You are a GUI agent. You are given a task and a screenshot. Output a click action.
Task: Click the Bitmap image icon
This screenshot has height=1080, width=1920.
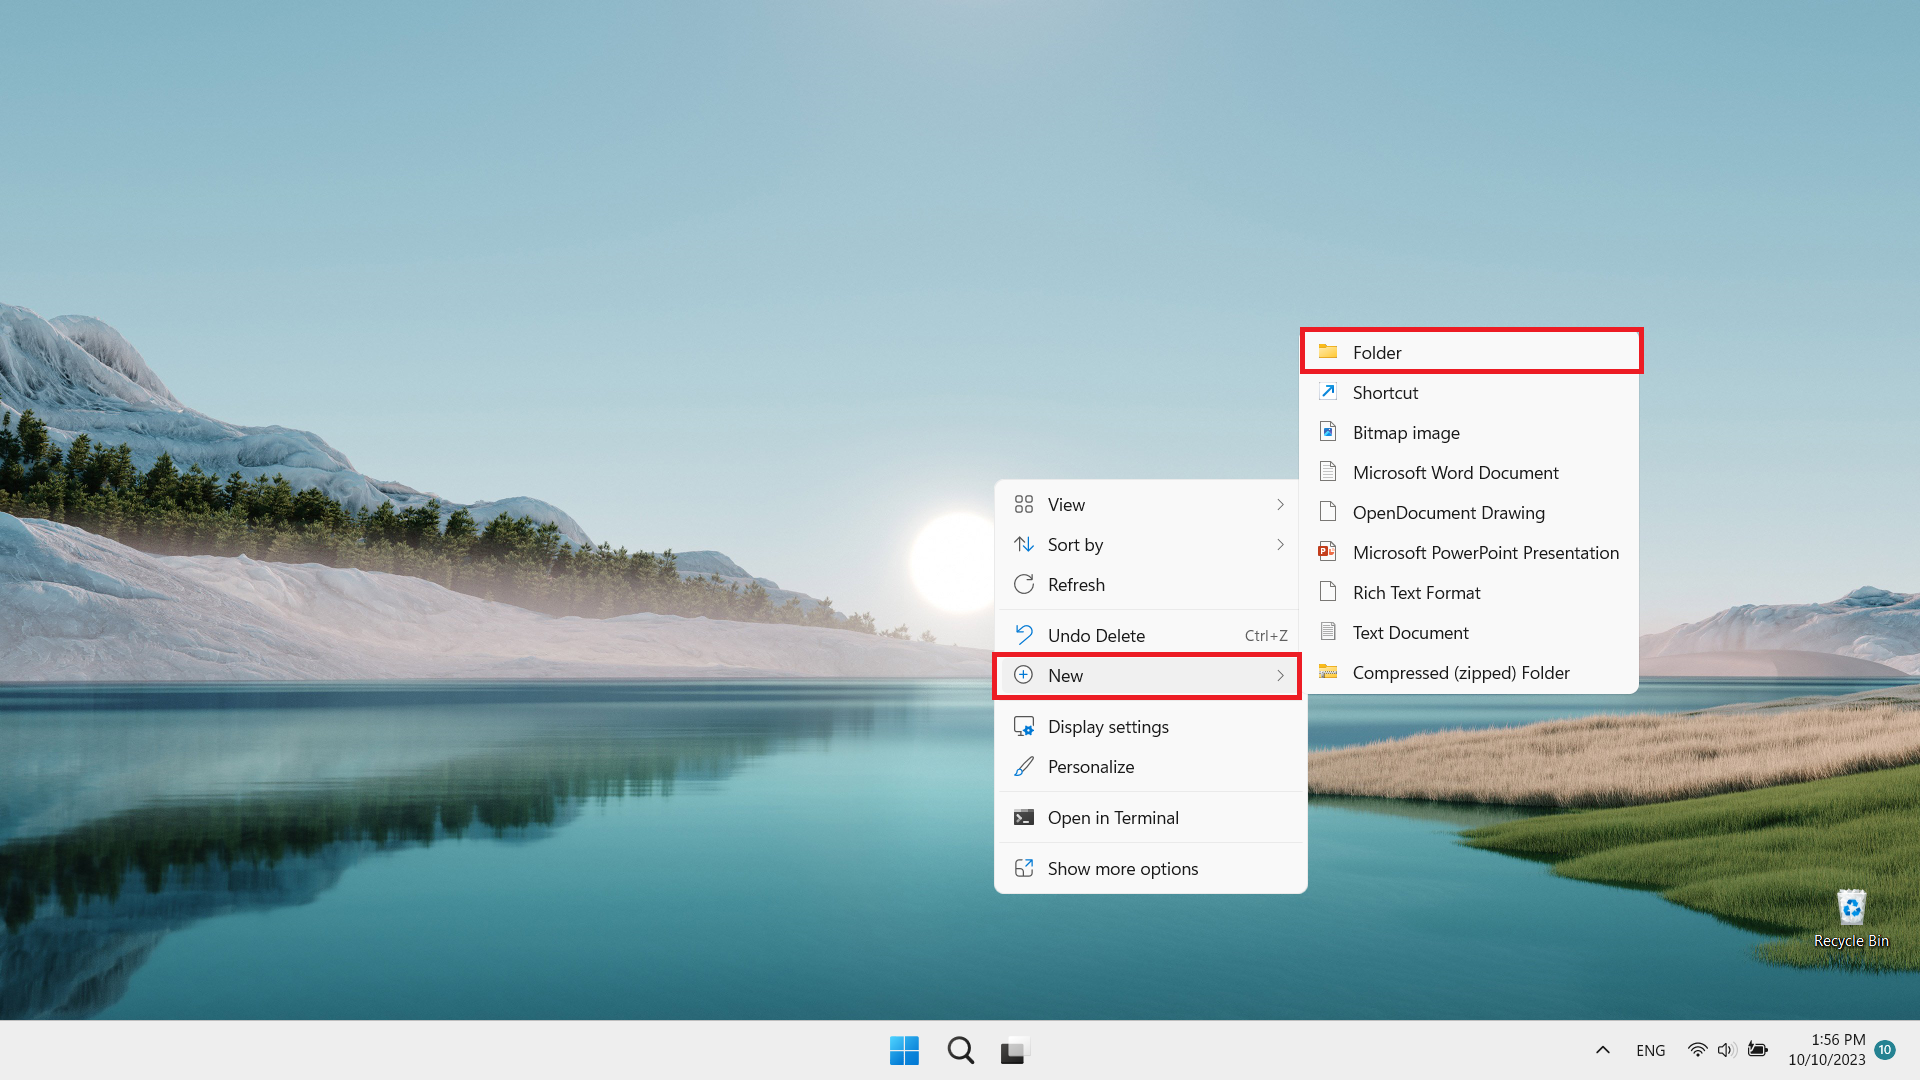(1328, 432)
